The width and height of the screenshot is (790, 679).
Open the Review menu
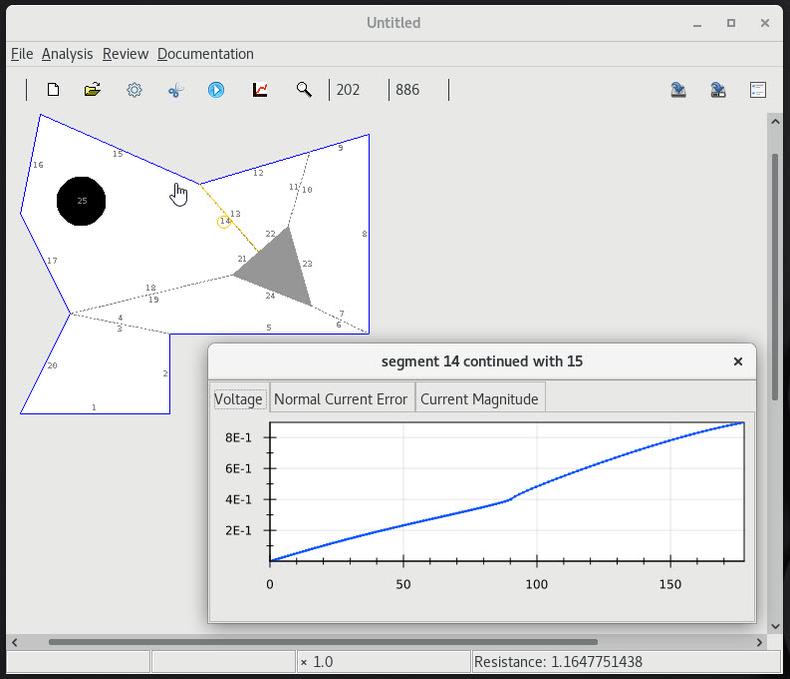(x=125, y=54)
